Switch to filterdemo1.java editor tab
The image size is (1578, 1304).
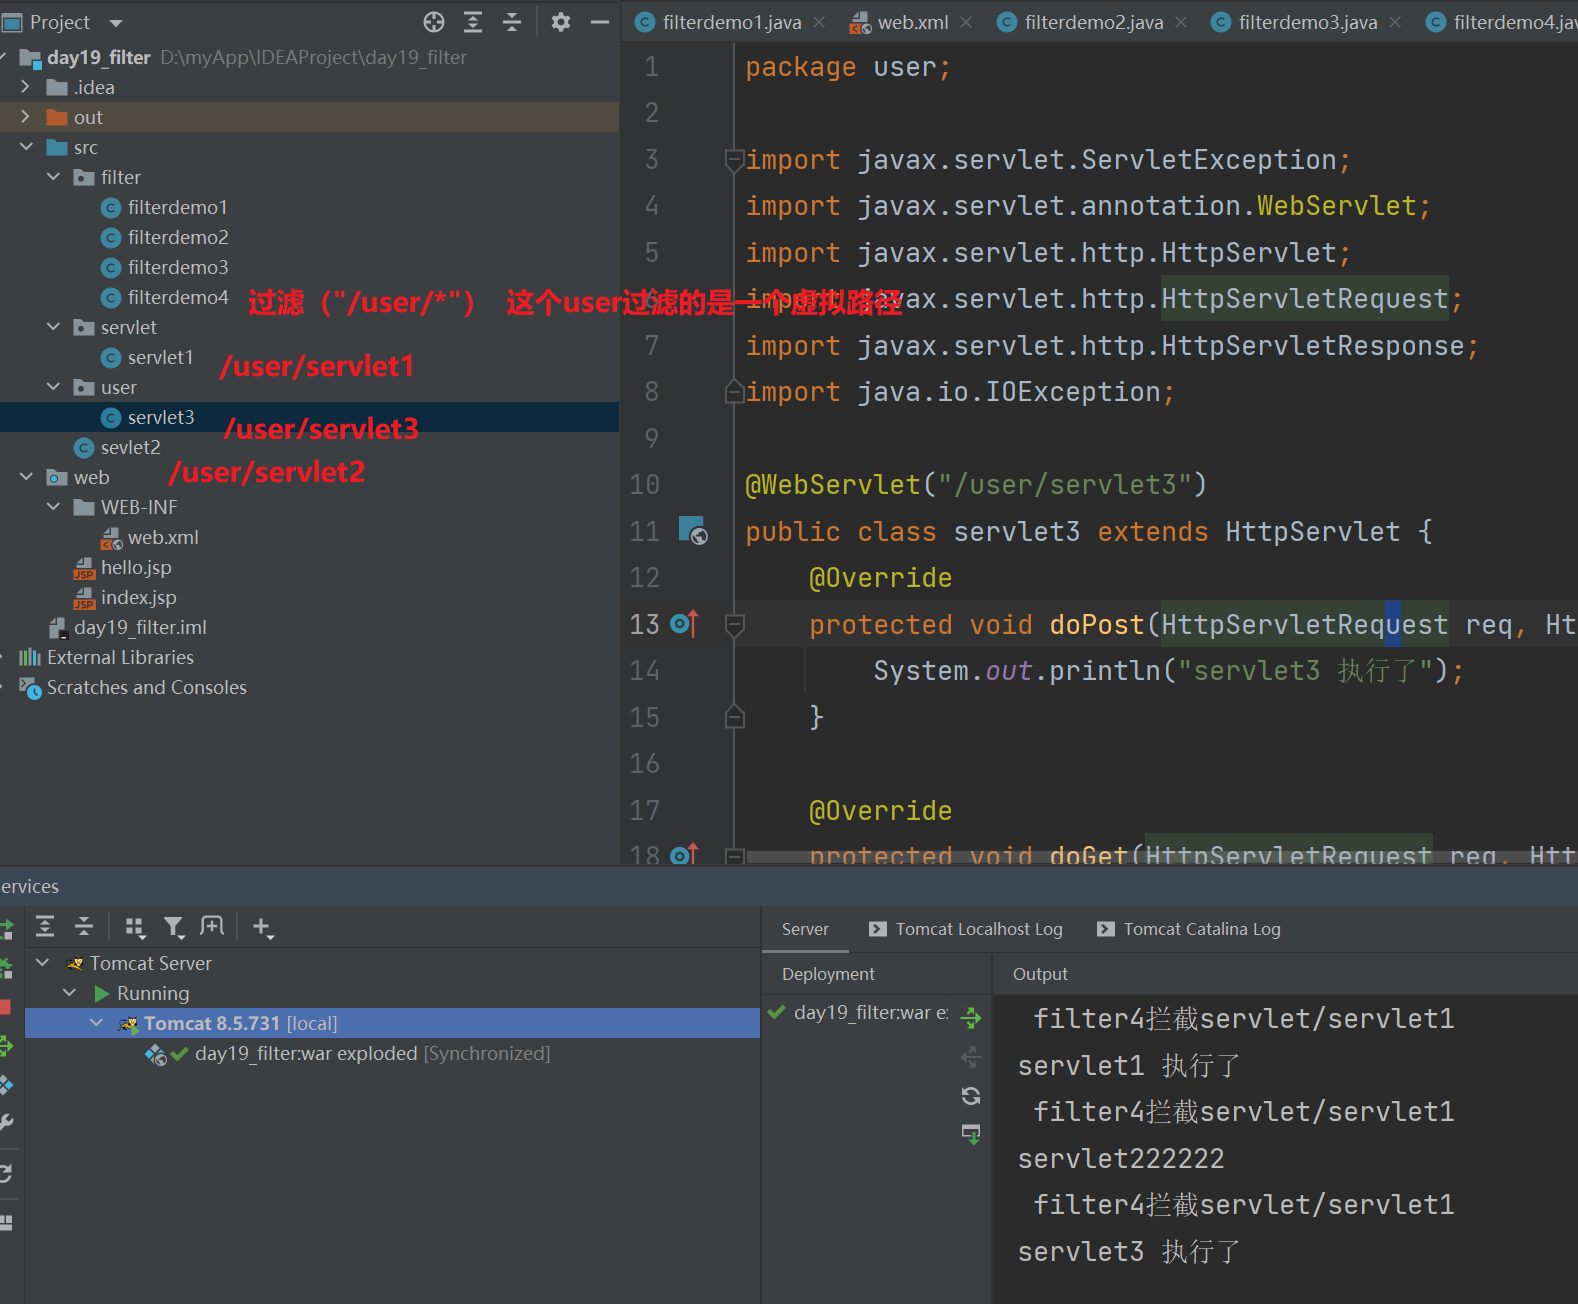click(x=732, y=22)
